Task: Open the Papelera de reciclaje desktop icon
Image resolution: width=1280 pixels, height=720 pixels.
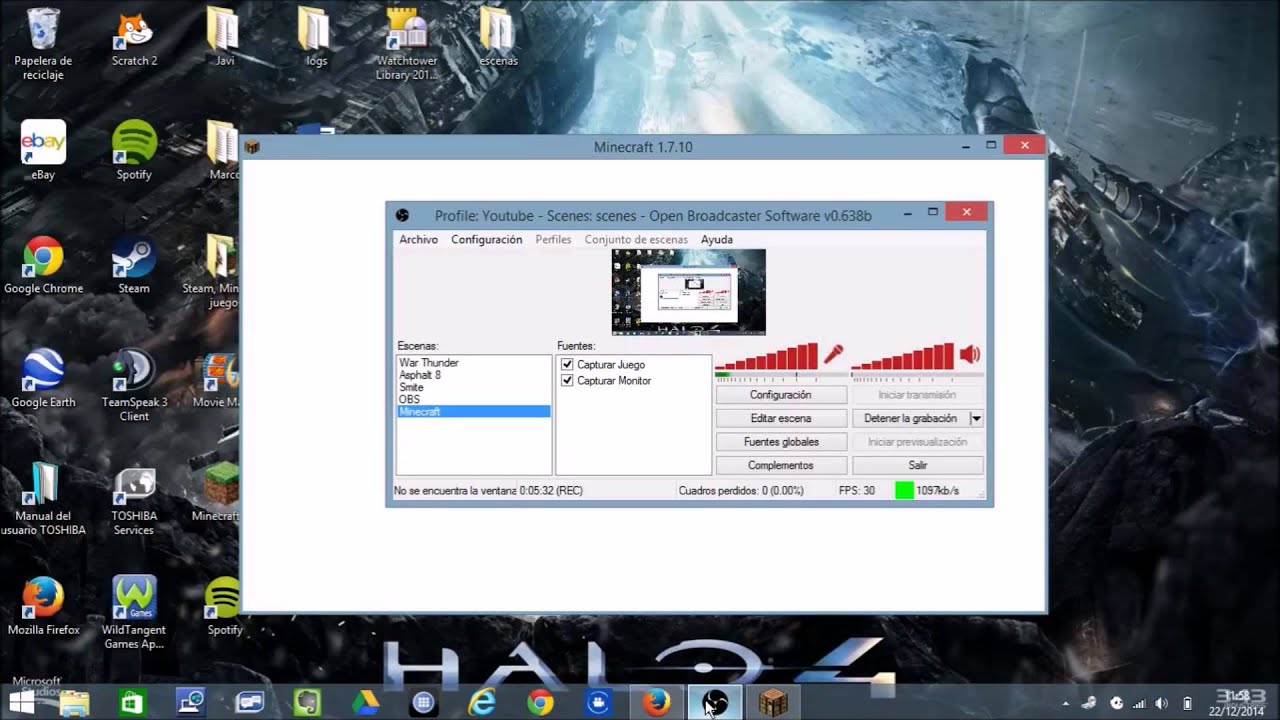Action: [x=43, y=43]
